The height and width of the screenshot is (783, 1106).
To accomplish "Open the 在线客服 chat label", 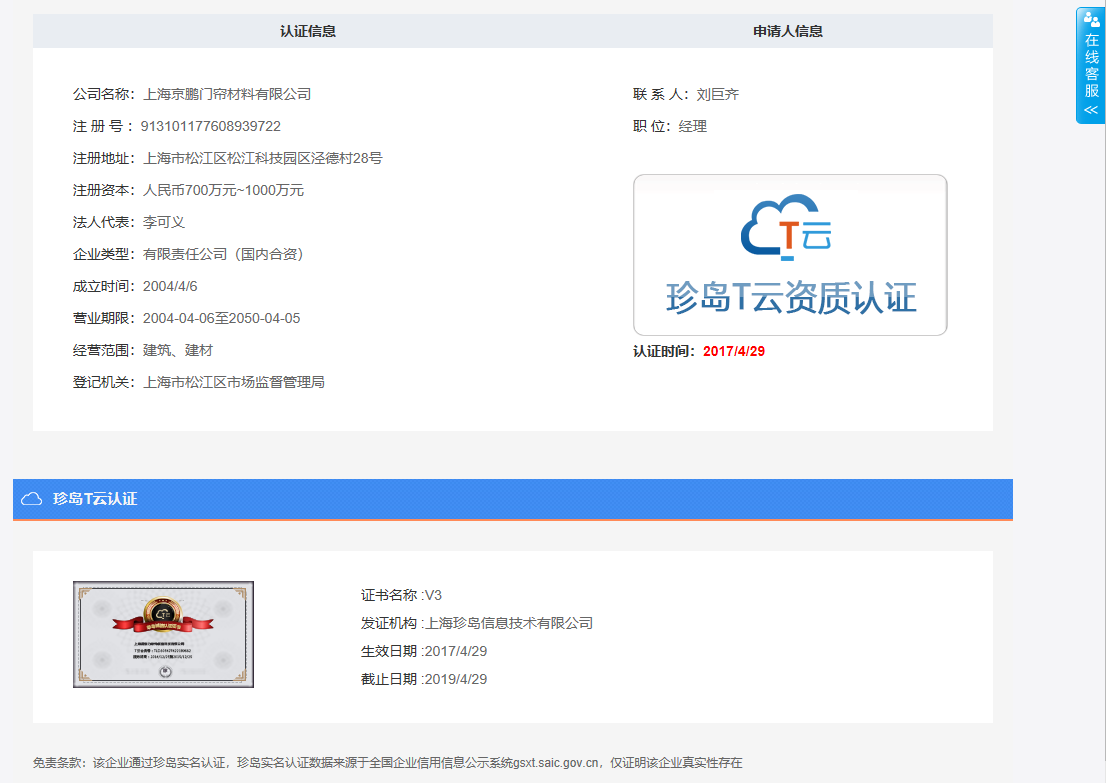I will (x=1092, y=65).
